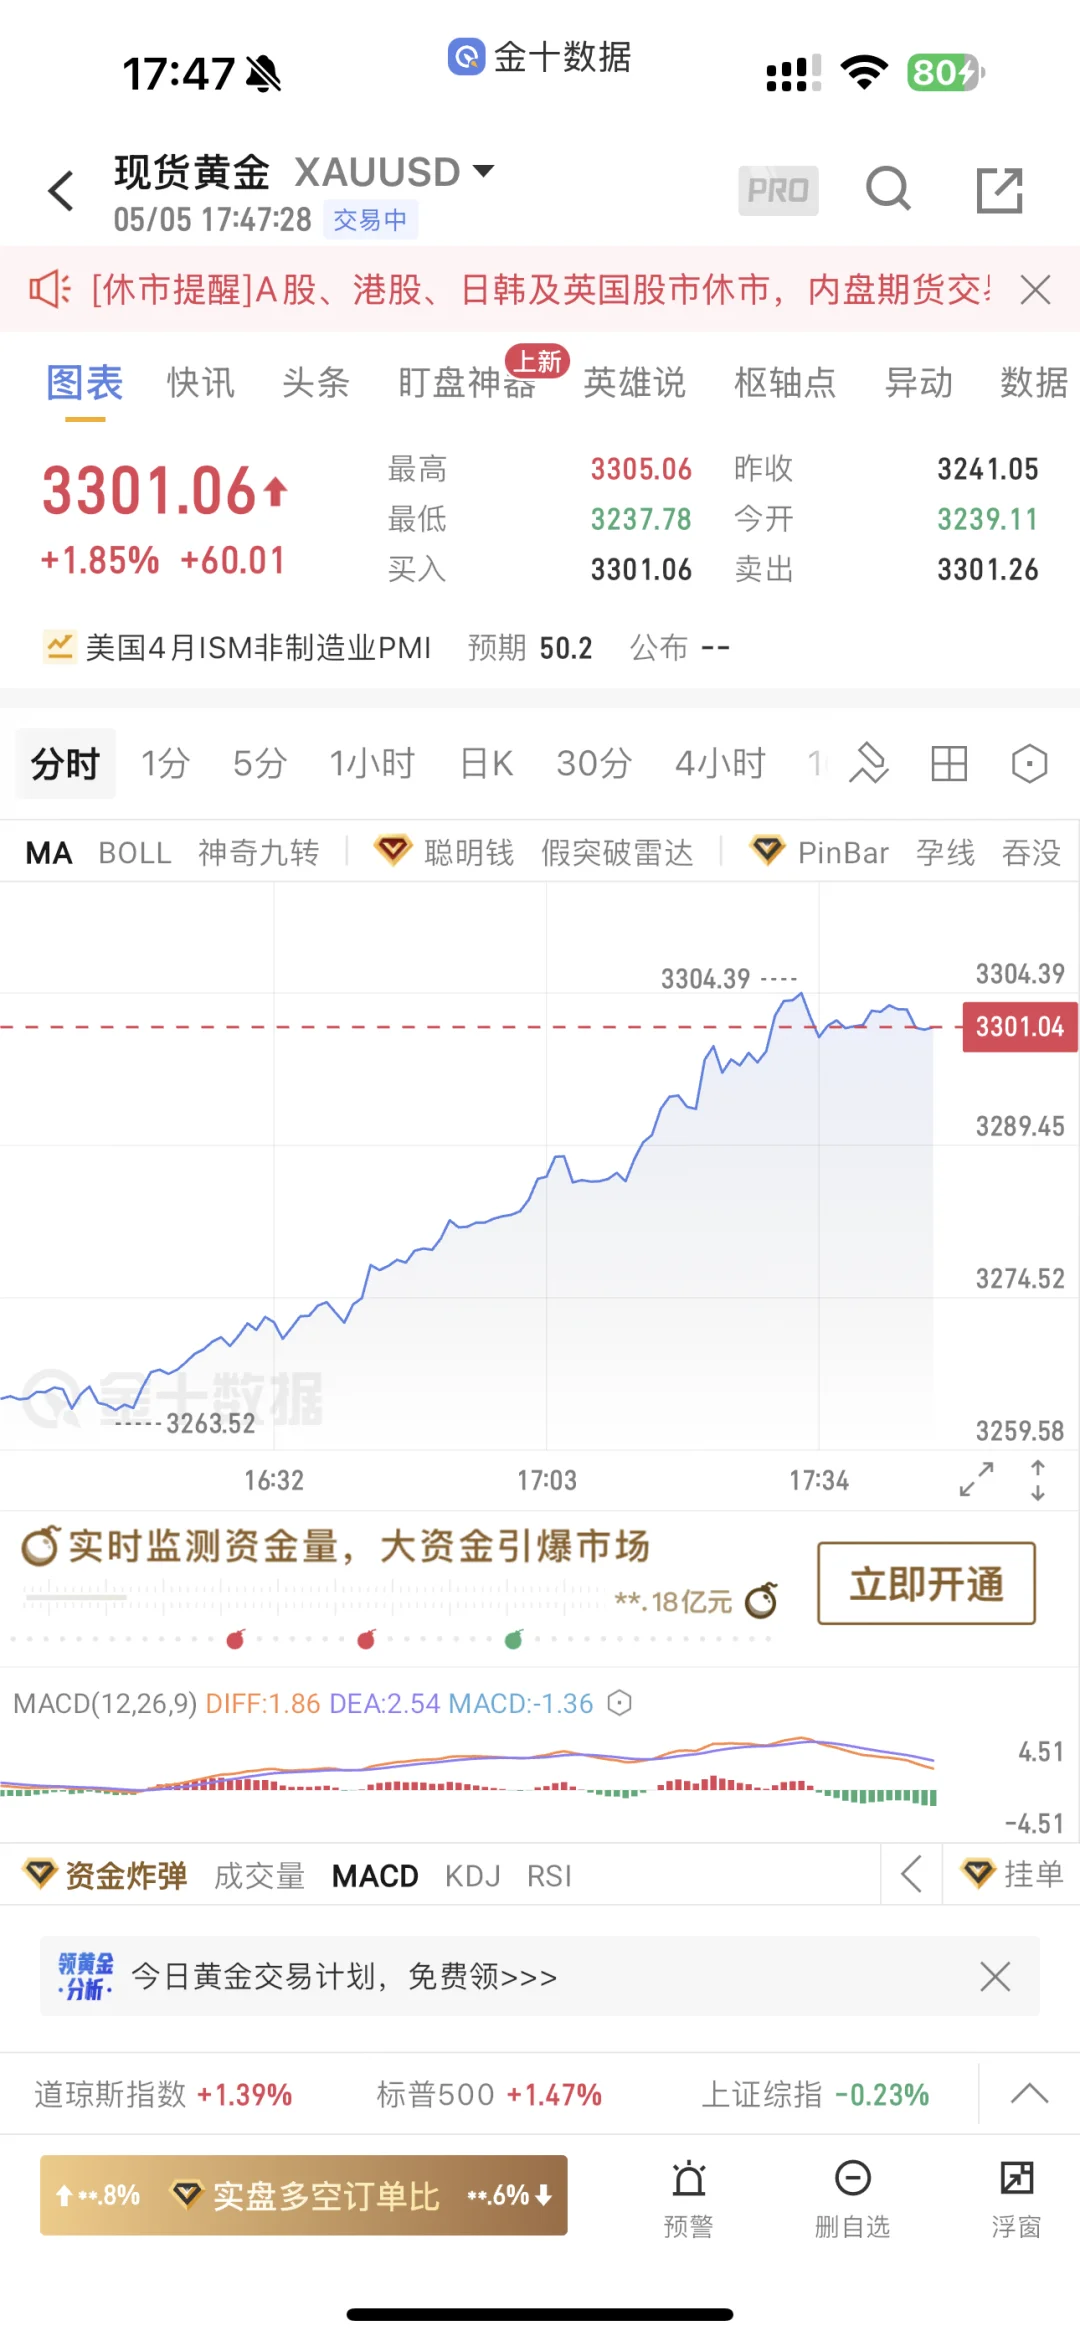Open the PRO badge
Viewport: 1080px width, 2341px height.
click(x=778, y=190)
